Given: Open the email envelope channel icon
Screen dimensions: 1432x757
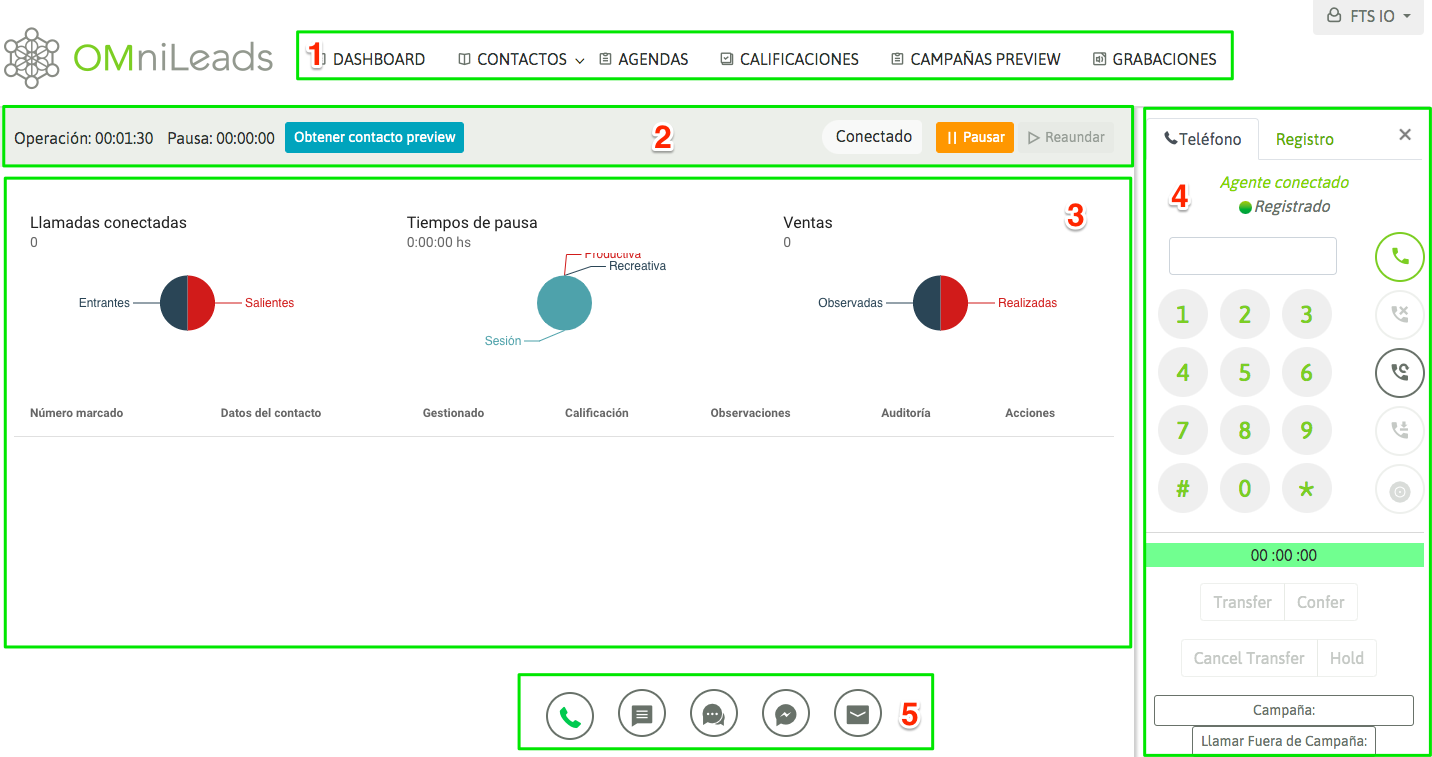Looking at the screenshot, I should pyautogui.click(x=858, y=715).
